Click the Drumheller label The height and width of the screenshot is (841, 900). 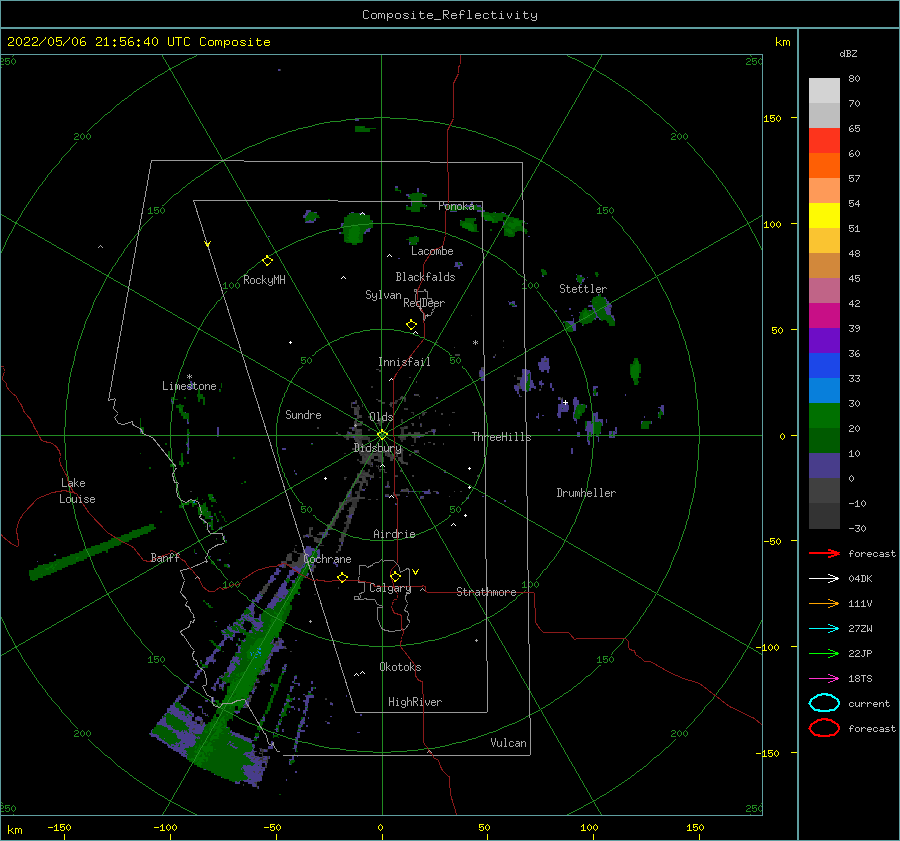586,493
